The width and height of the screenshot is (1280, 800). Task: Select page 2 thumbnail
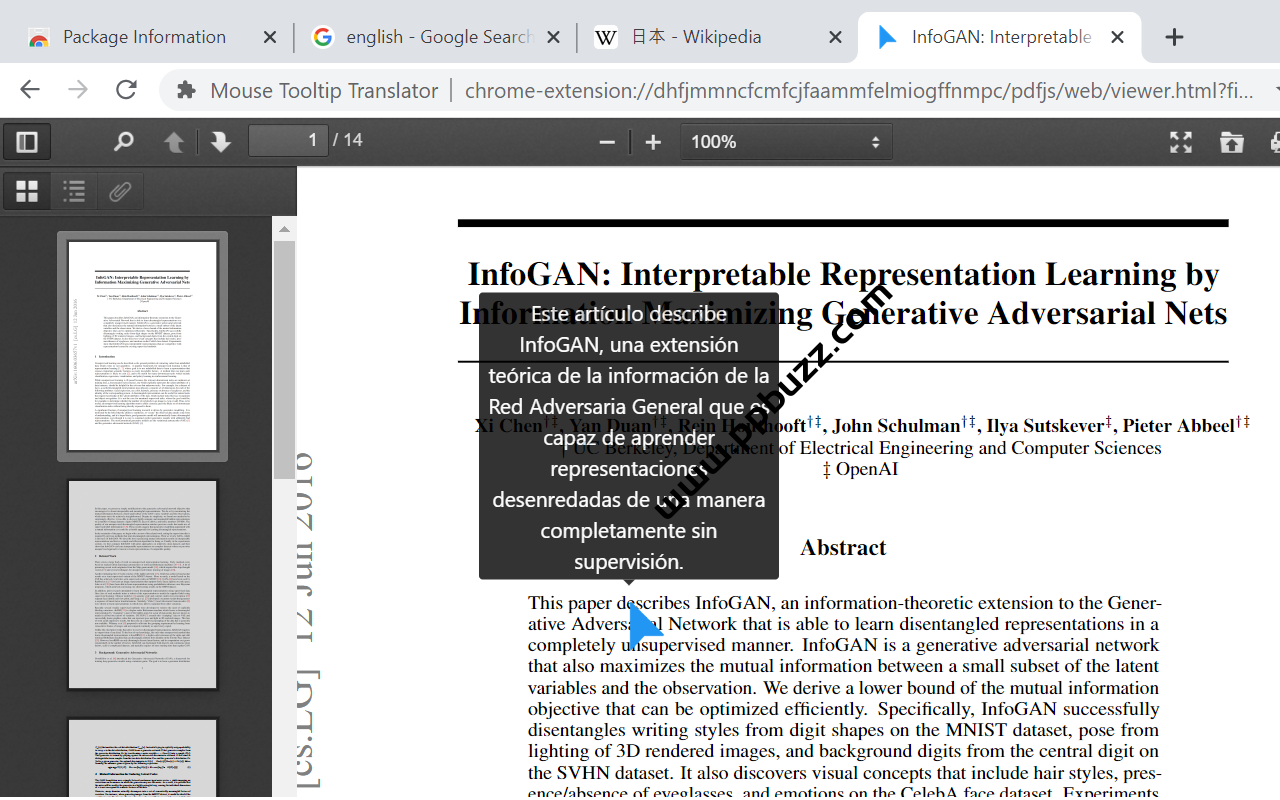click(142, 585)
